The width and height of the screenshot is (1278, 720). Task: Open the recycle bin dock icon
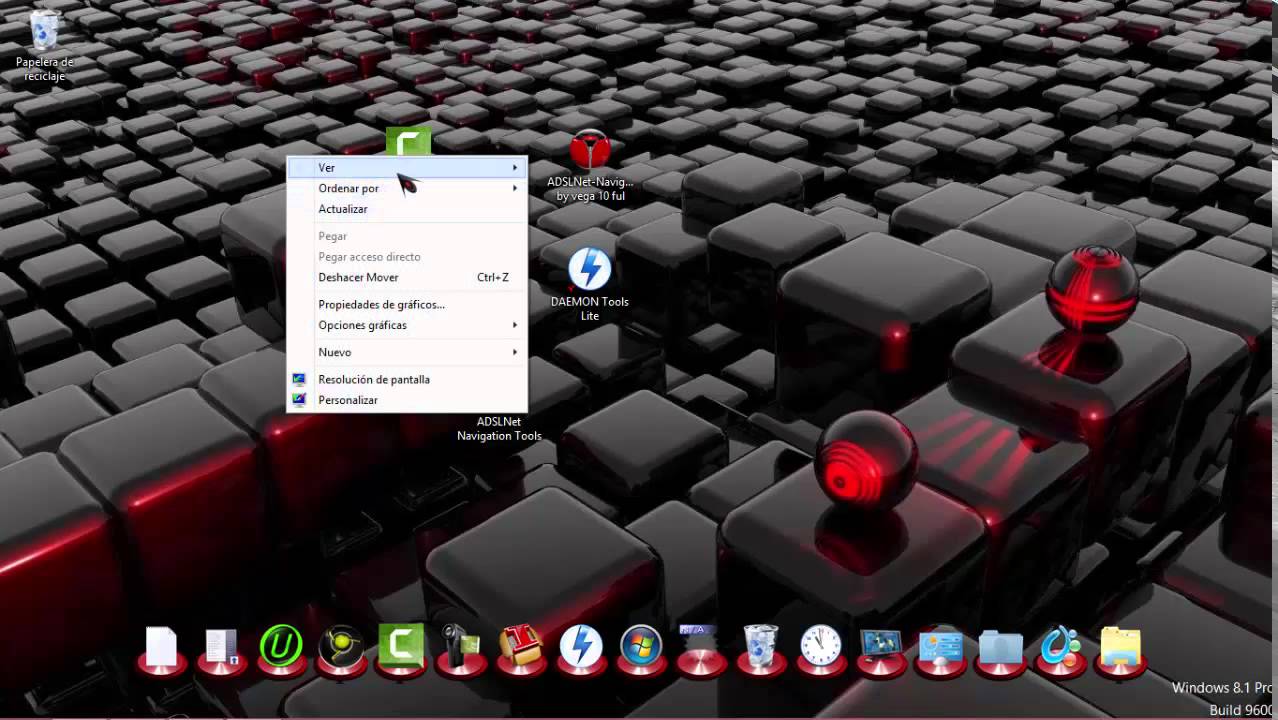(761, 646)
